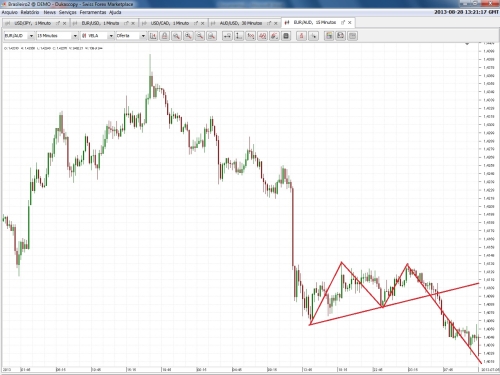Click the dark square toolbar icon

(286, 36)
